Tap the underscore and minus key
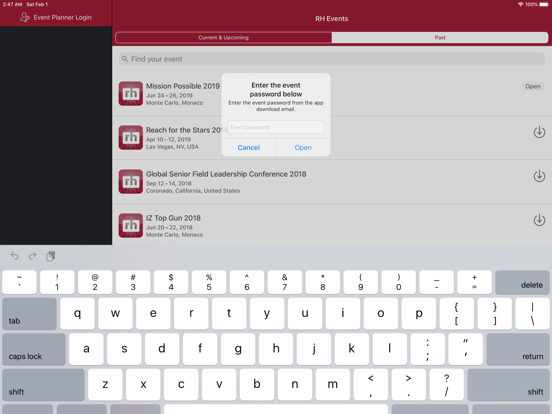The image size is (552, 414). click(437, 282)
